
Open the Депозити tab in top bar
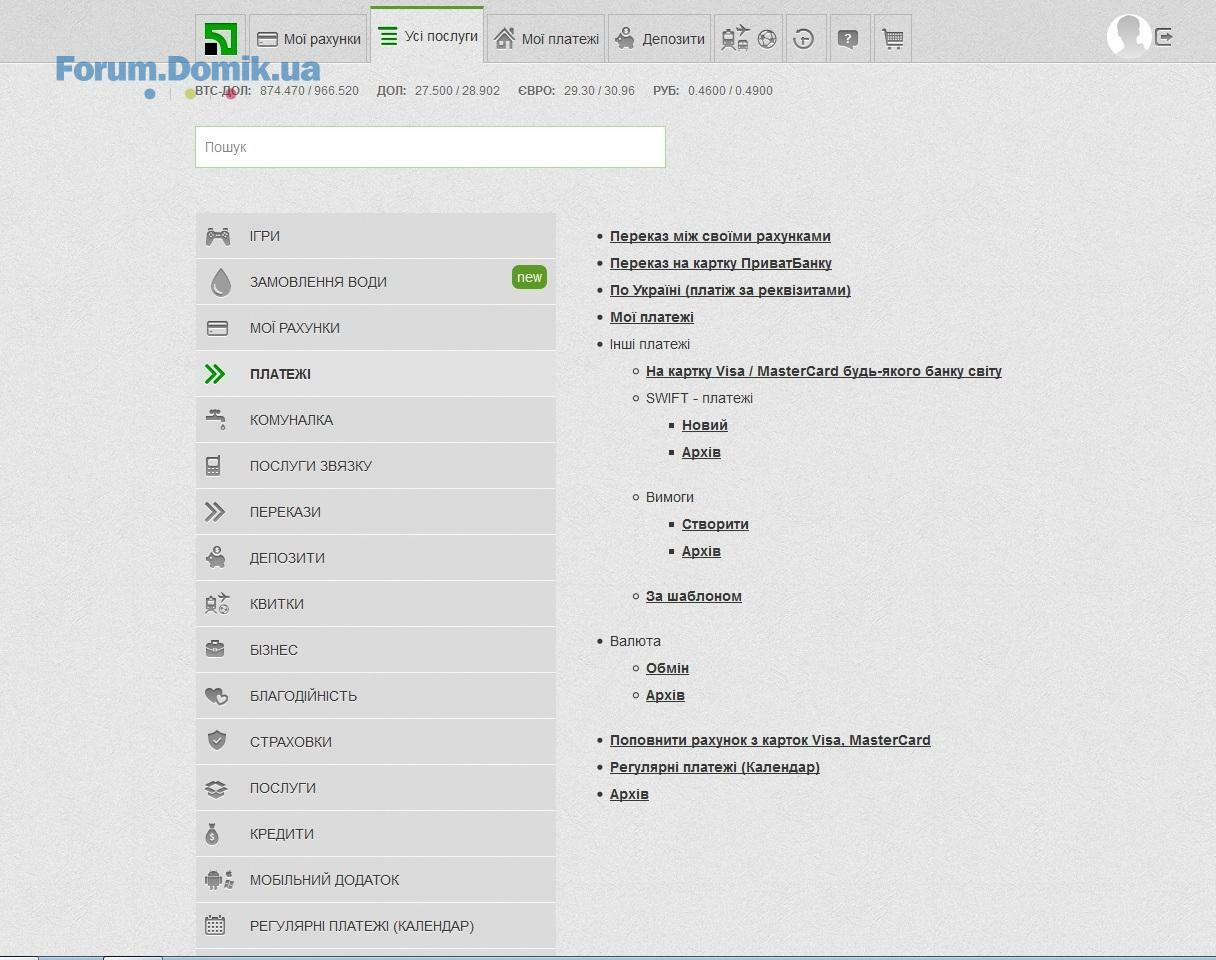click(659, 39)
